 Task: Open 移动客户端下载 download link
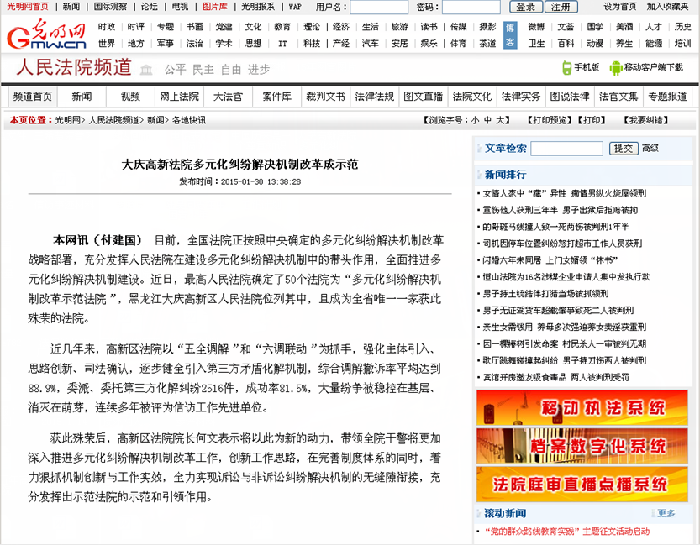[653, 67]
